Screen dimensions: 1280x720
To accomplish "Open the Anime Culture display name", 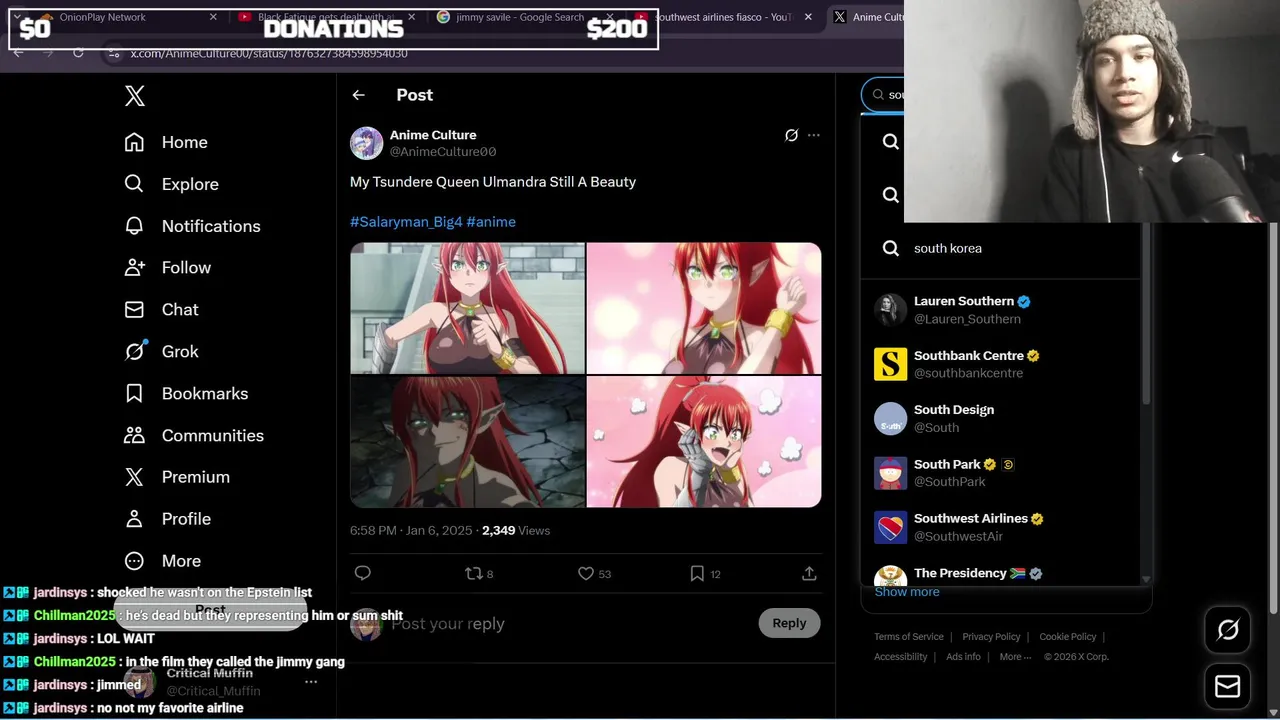I will [x=433, y=135].
